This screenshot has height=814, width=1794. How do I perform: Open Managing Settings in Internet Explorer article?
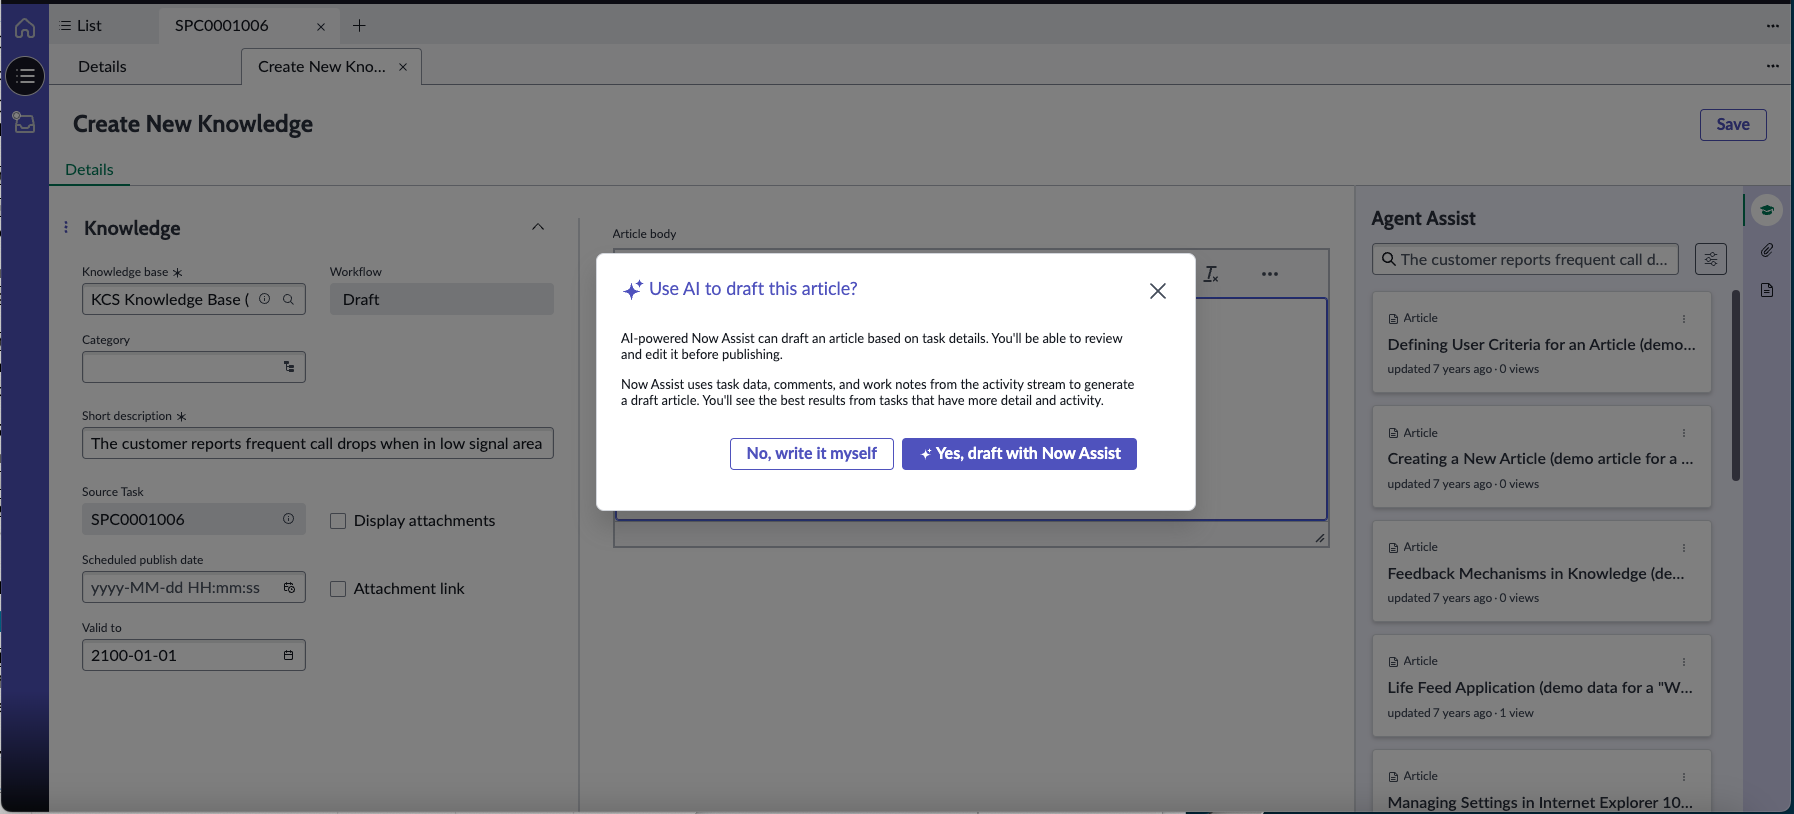click(x=1540, y=803)
